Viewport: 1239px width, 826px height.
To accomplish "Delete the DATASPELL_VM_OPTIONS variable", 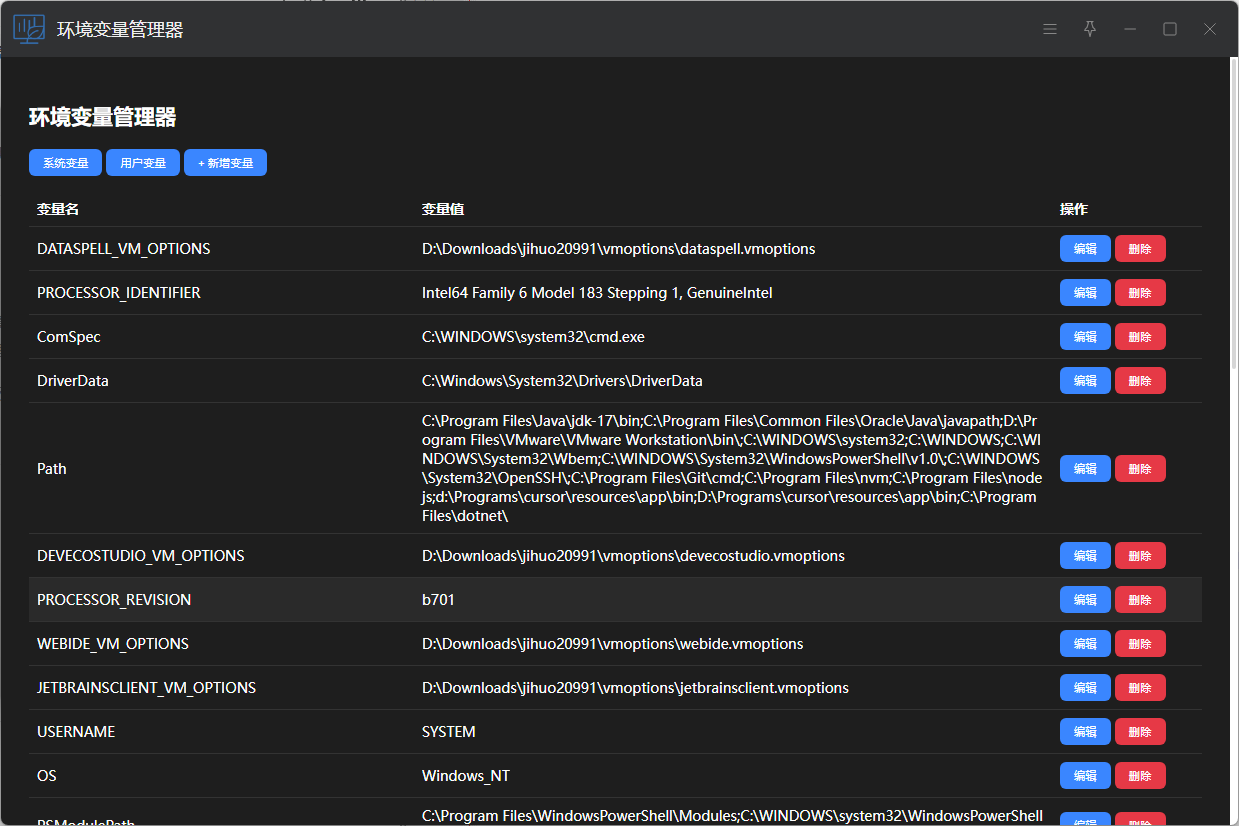I will [1140, 249].
